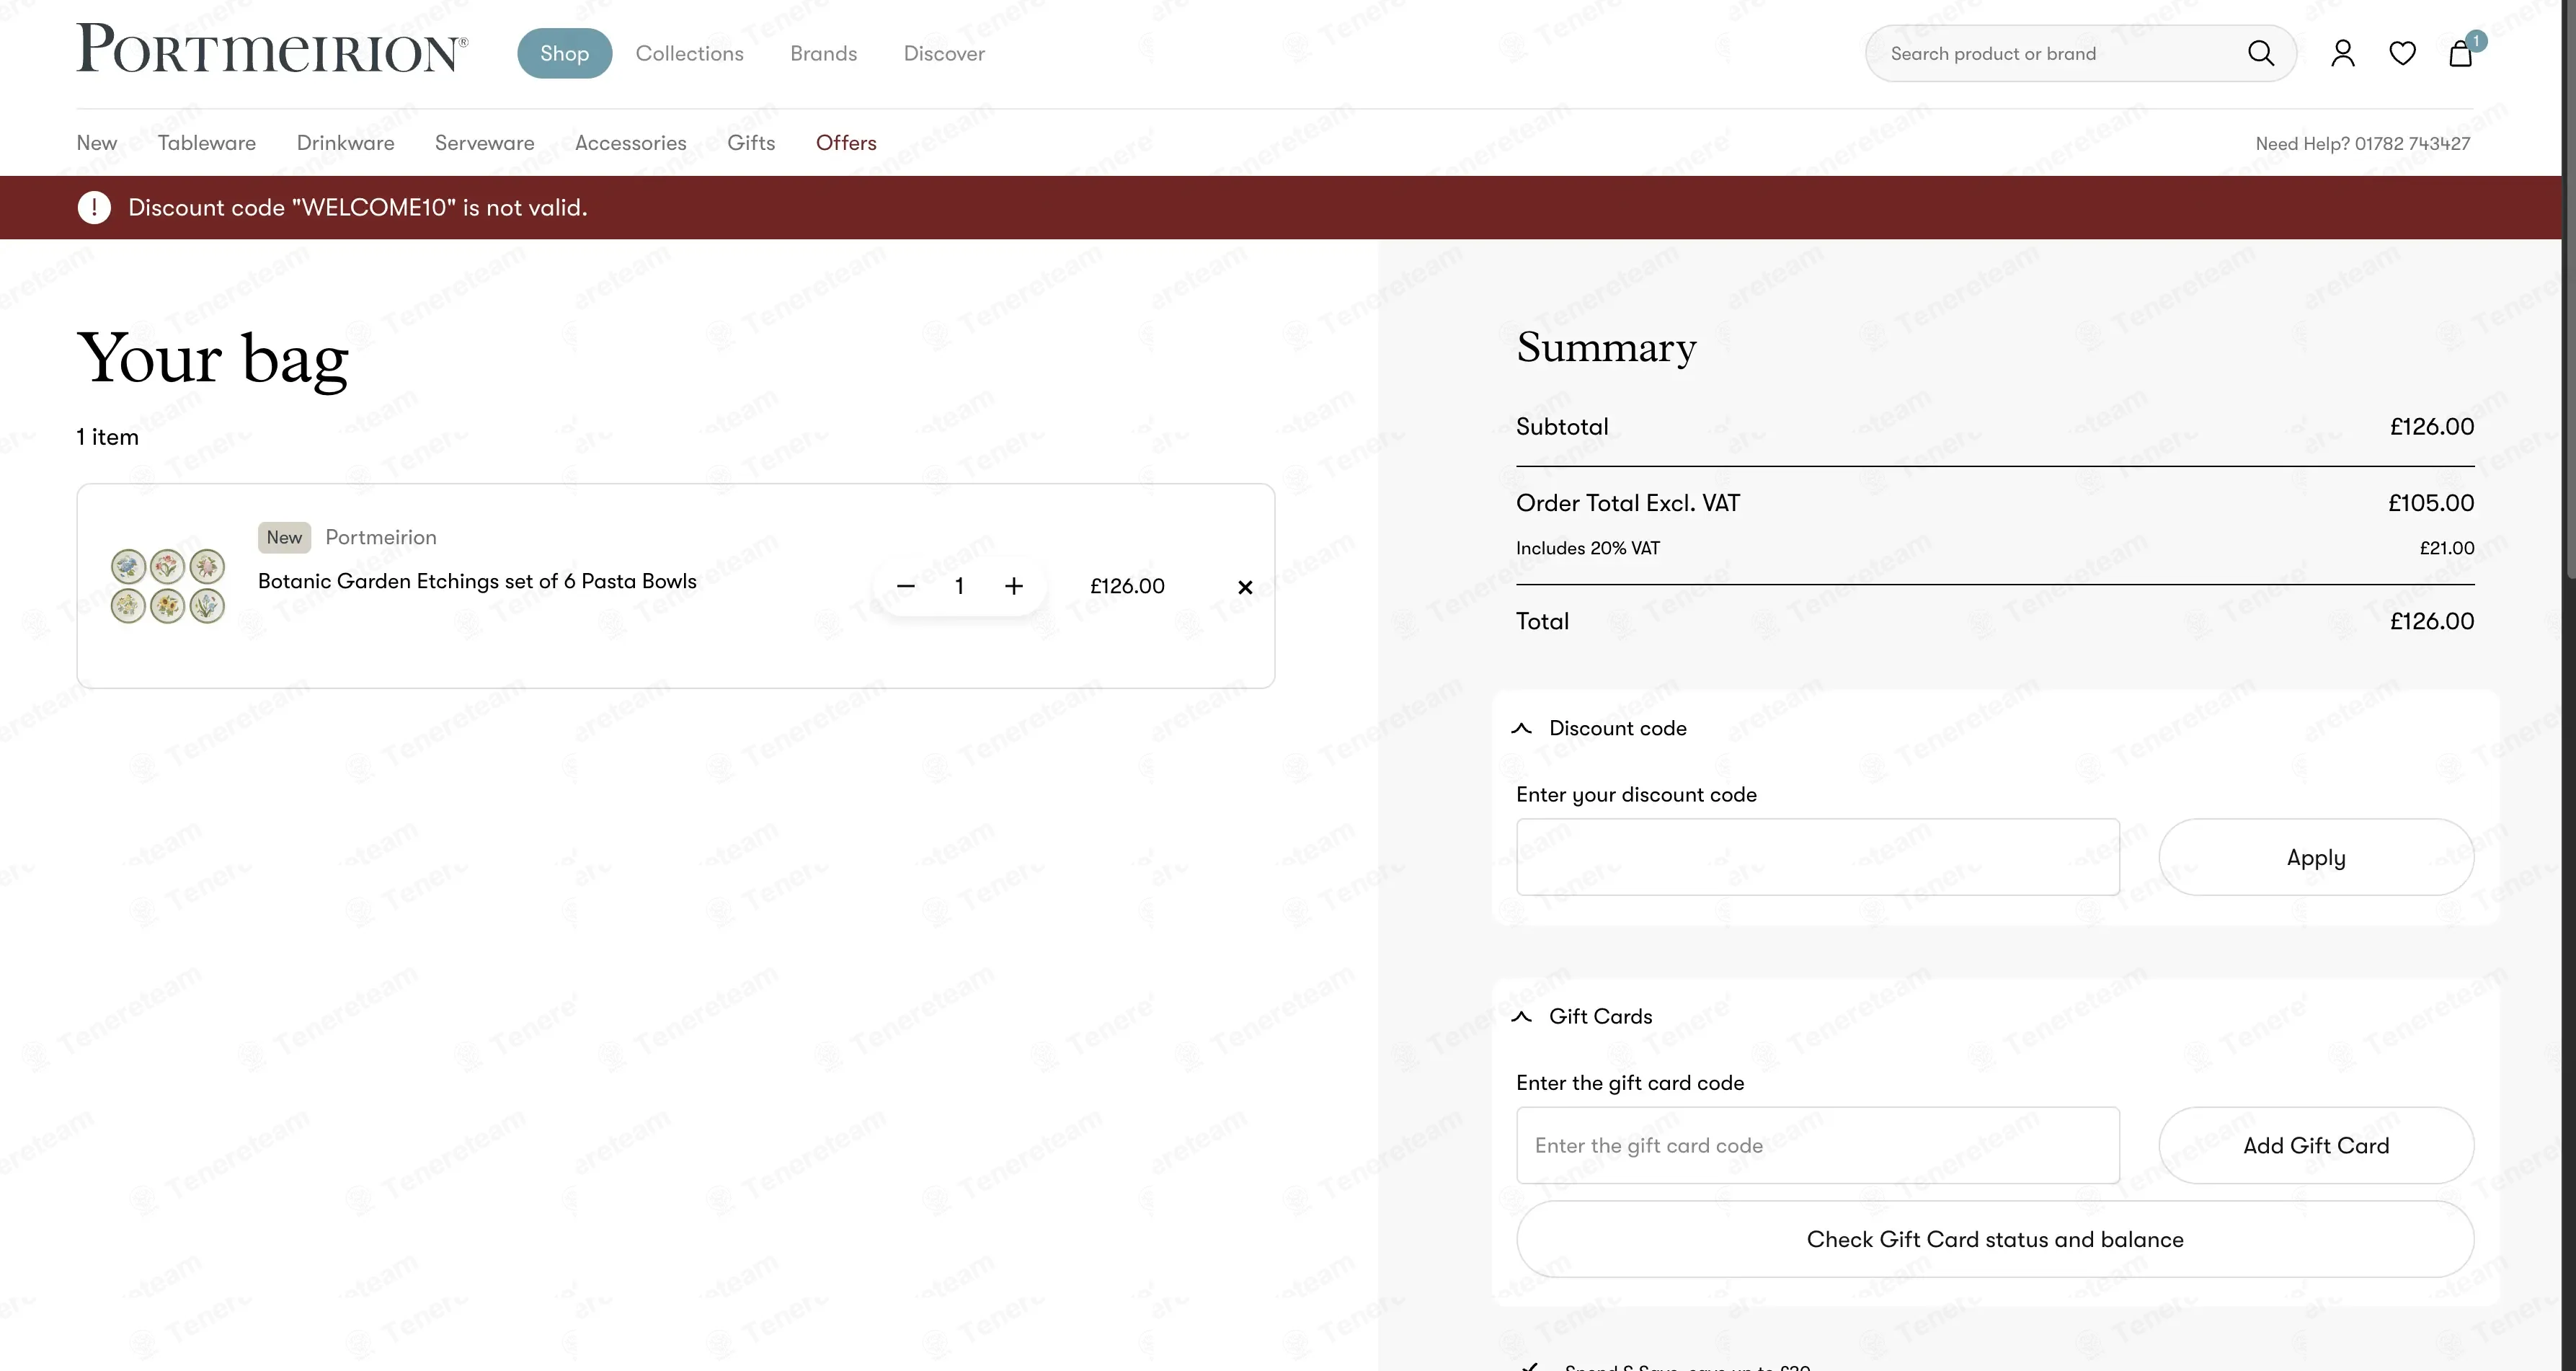Image resolution: width=2576 pixels, height=1371 pixels.
Task: Collapse the Gift Cards section
Action: coord(1521,1016)
